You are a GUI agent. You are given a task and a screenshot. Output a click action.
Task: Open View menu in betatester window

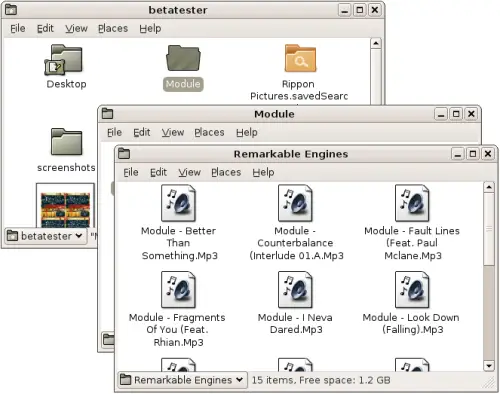(76, 29)
